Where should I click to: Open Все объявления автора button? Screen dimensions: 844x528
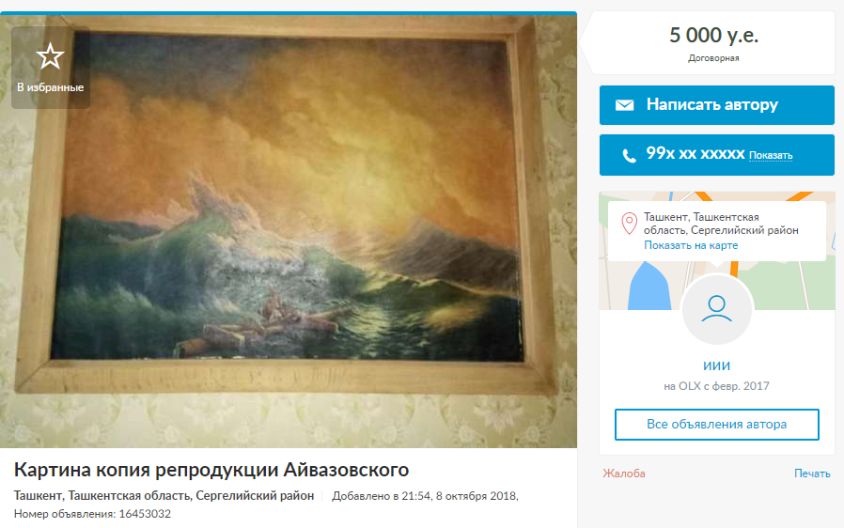[717, 425]
